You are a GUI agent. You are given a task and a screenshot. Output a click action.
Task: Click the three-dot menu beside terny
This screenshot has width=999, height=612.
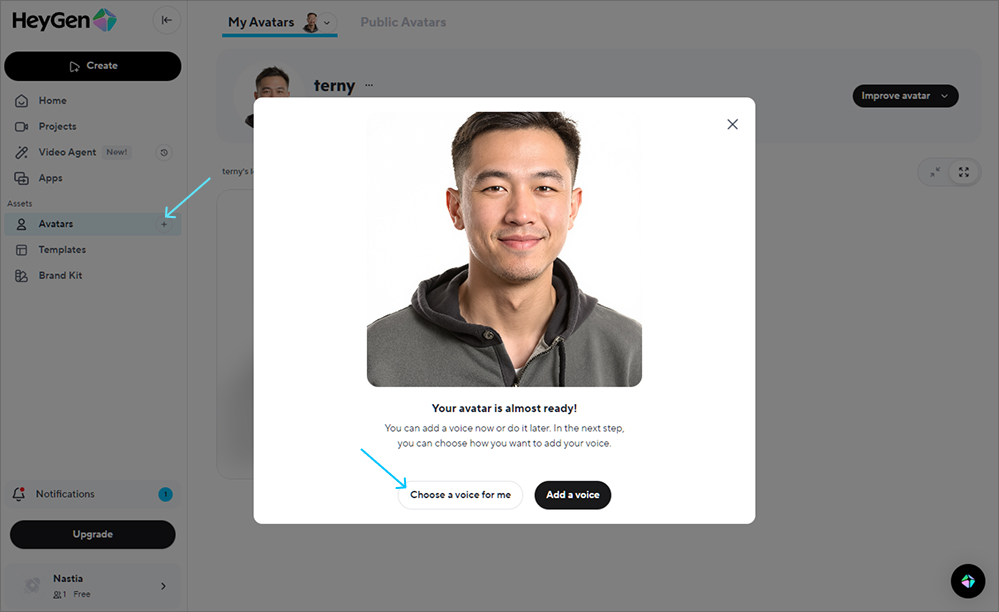(x=369, y=86)
